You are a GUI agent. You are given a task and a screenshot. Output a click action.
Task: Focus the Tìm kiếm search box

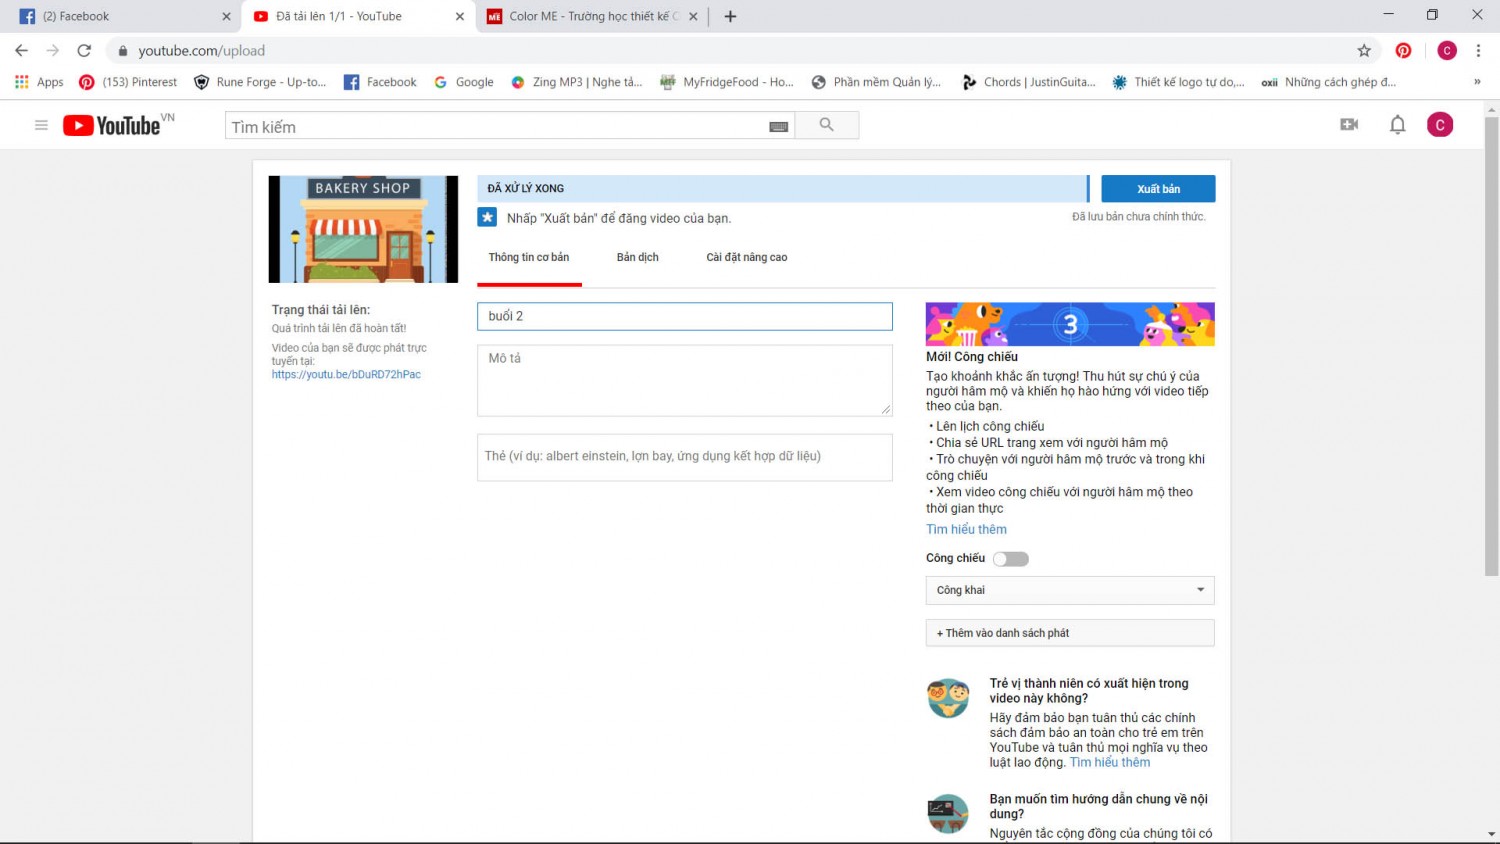496,126
